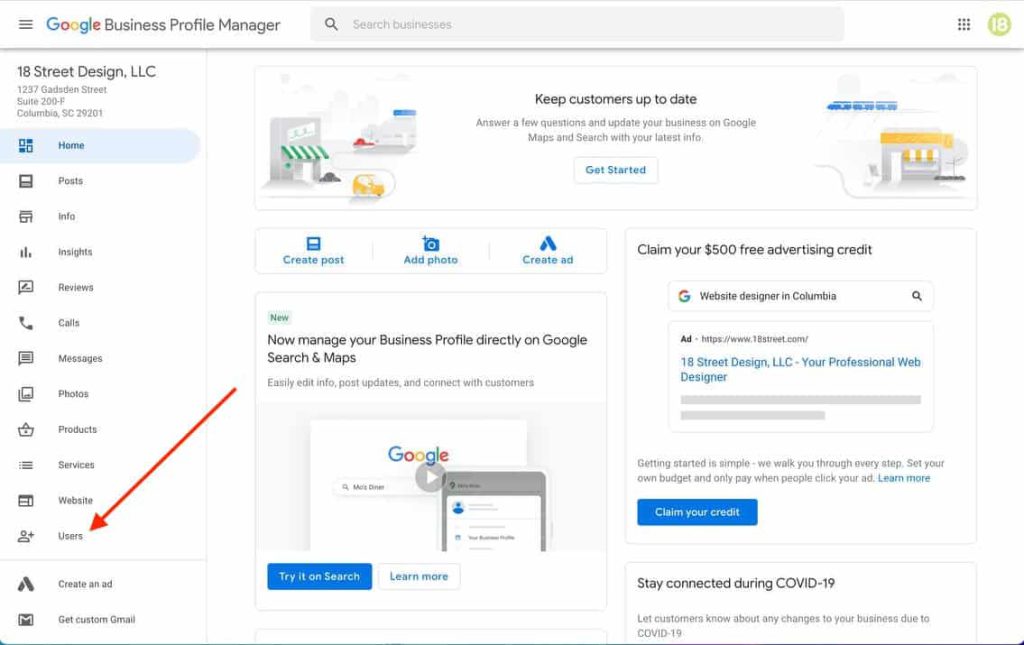Focus the Search businesses field
This screenshot has width=1024, height=645.
[x=577, y=24]
